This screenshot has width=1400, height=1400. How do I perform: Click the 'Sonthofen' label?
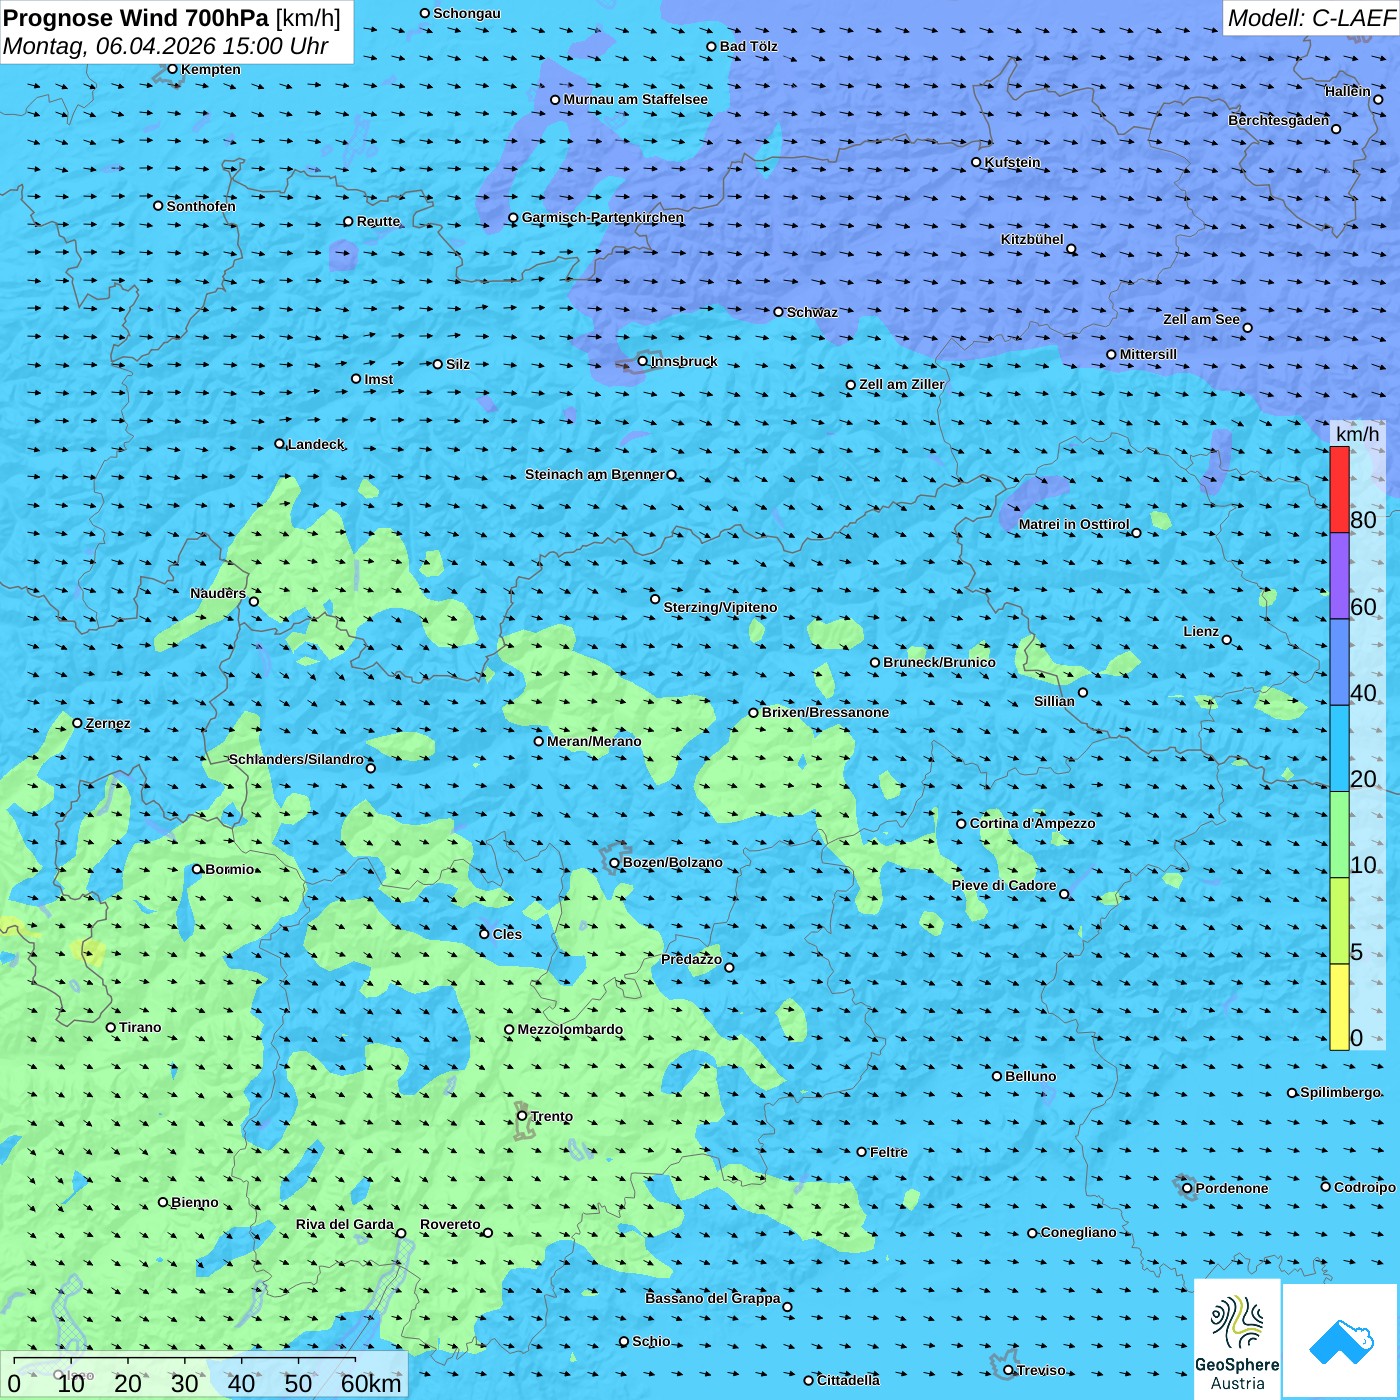201,206
